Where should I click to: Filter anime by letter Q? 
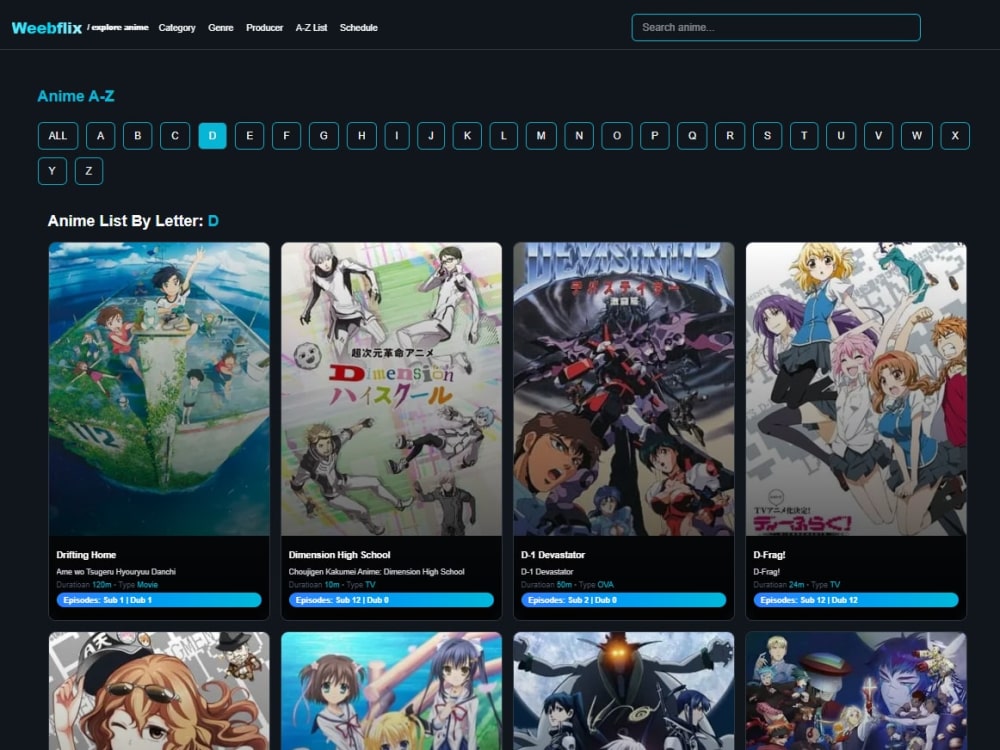pos(692,135)
